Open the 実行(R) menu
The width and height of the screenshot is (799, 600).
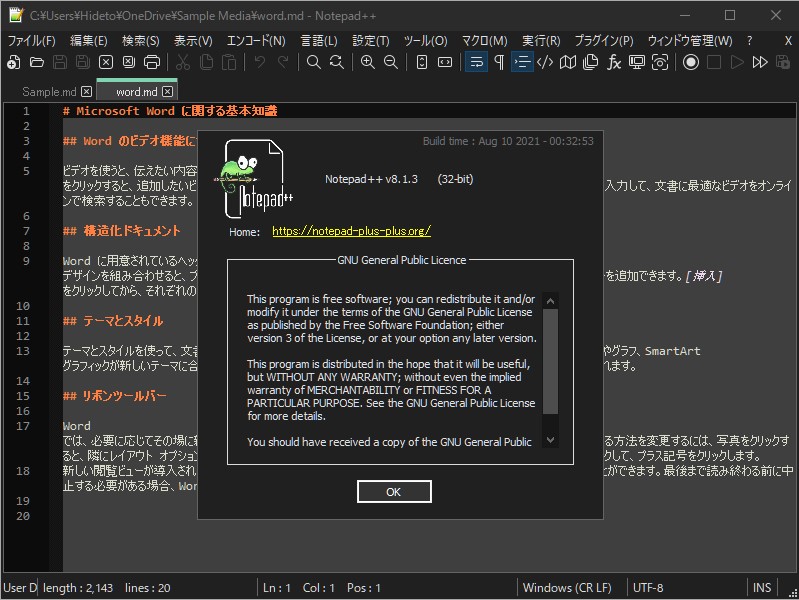(x=541, y=41)
